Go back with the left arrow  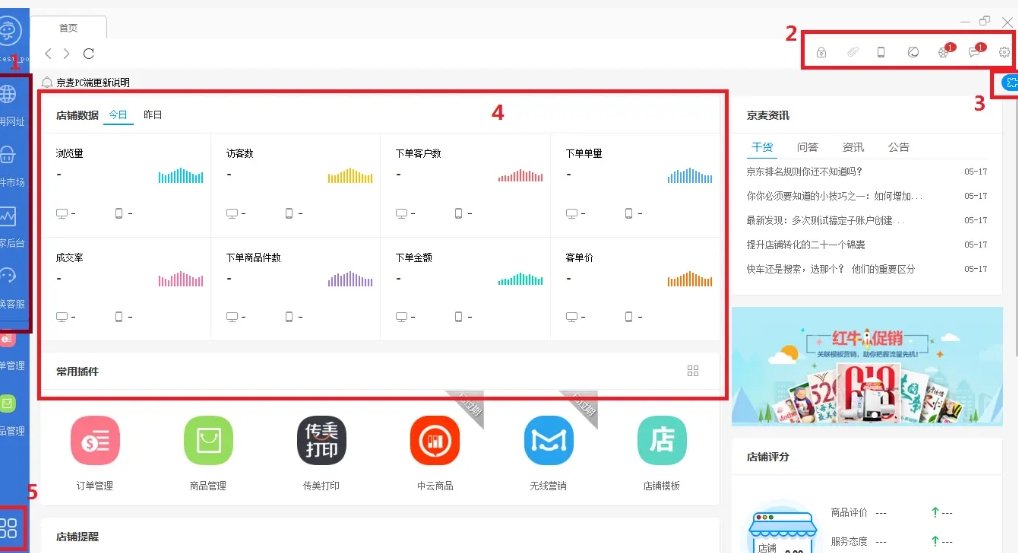tap(48, 53)
